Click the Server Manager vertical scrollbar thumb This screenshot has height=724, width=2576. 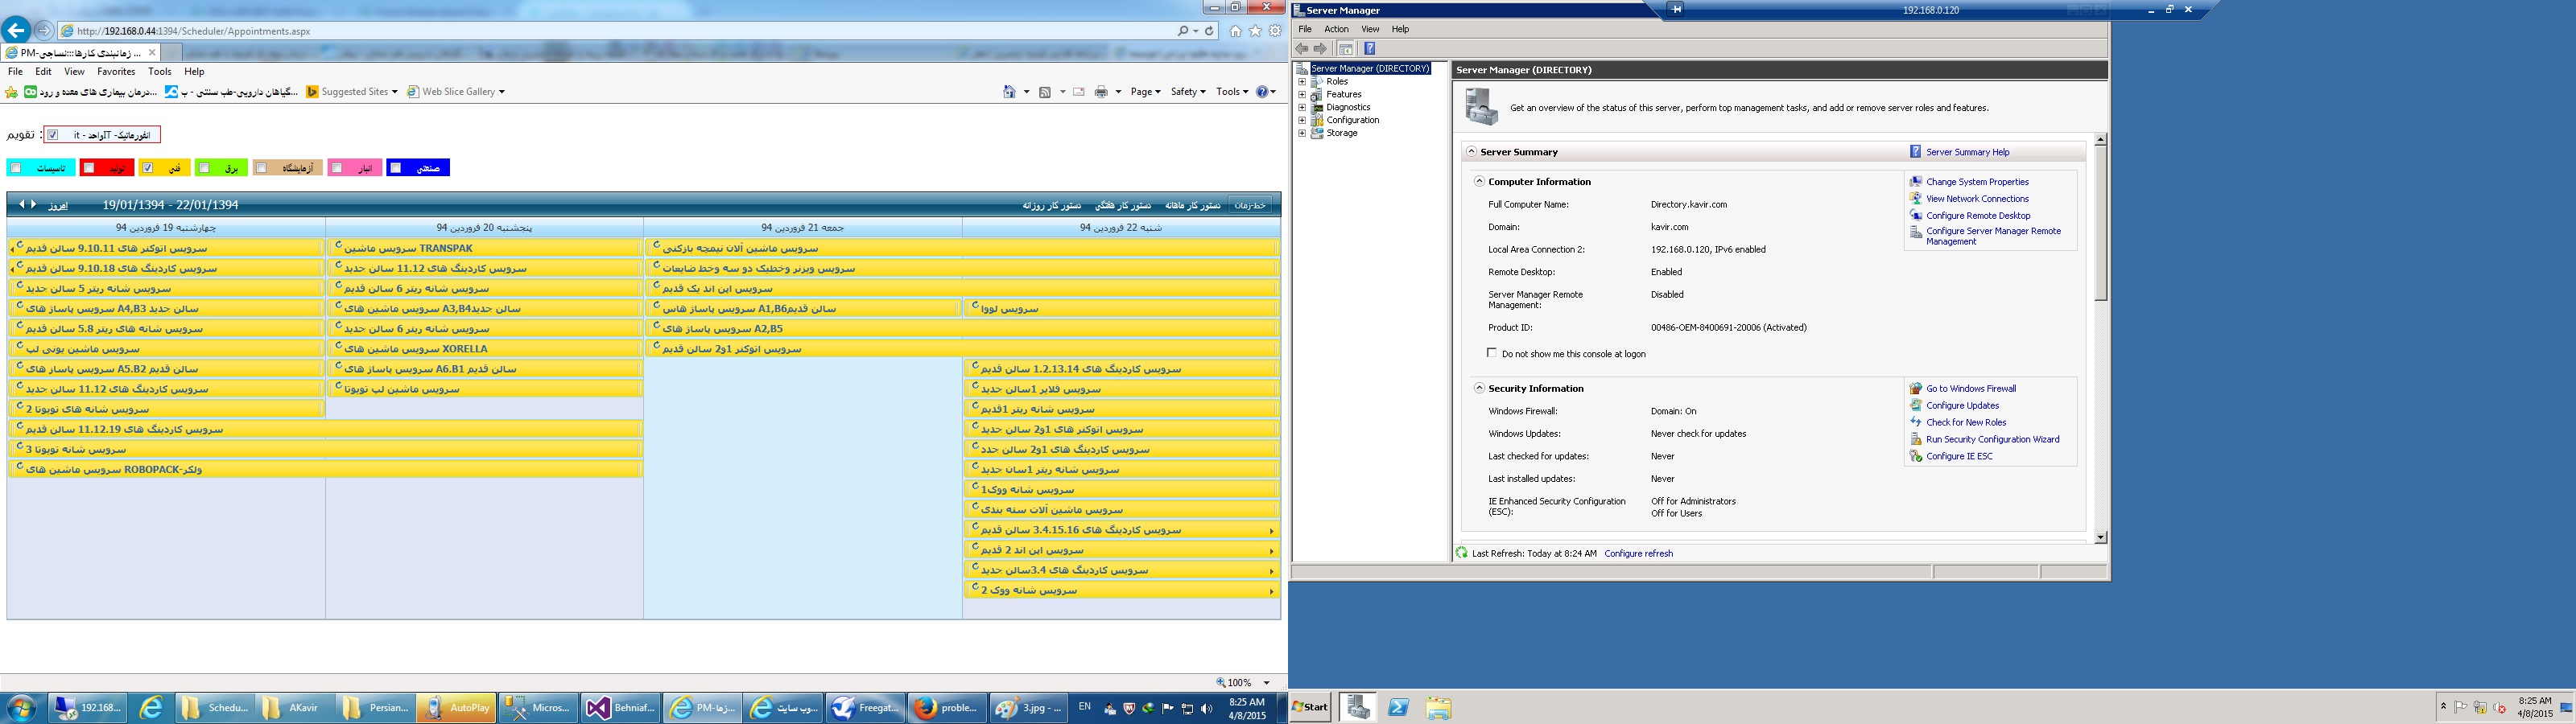coord(2100,224)
